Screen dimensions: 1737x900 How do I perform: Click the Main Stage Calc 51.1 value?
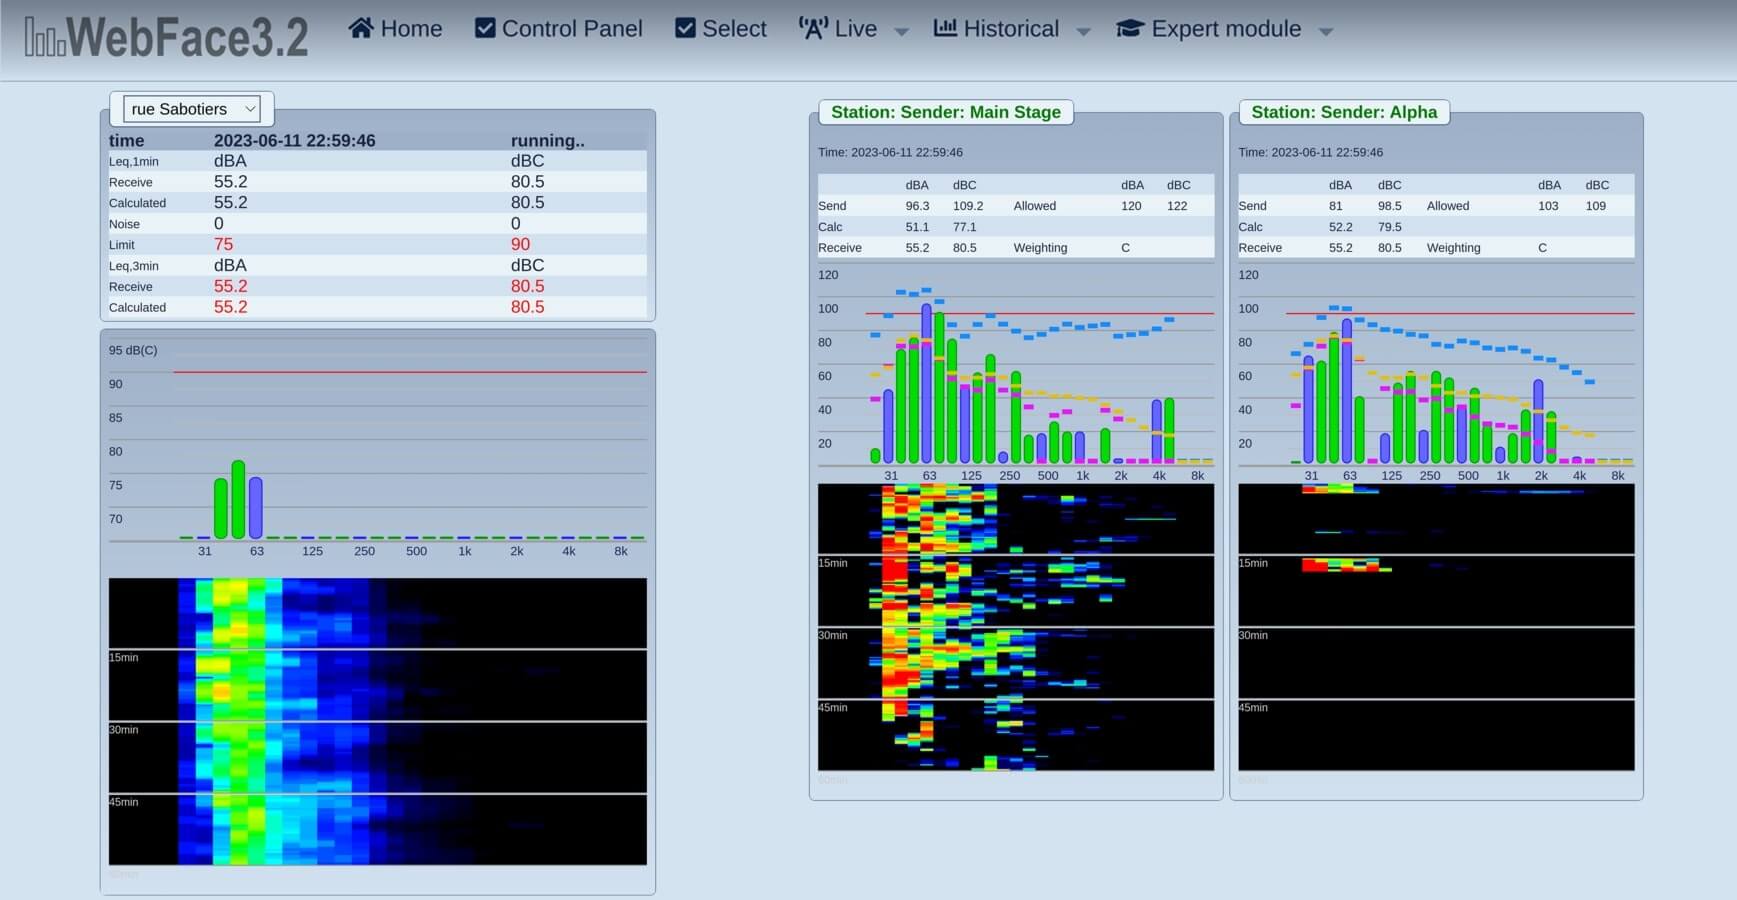pyautogui.click(x=917, y=227)
